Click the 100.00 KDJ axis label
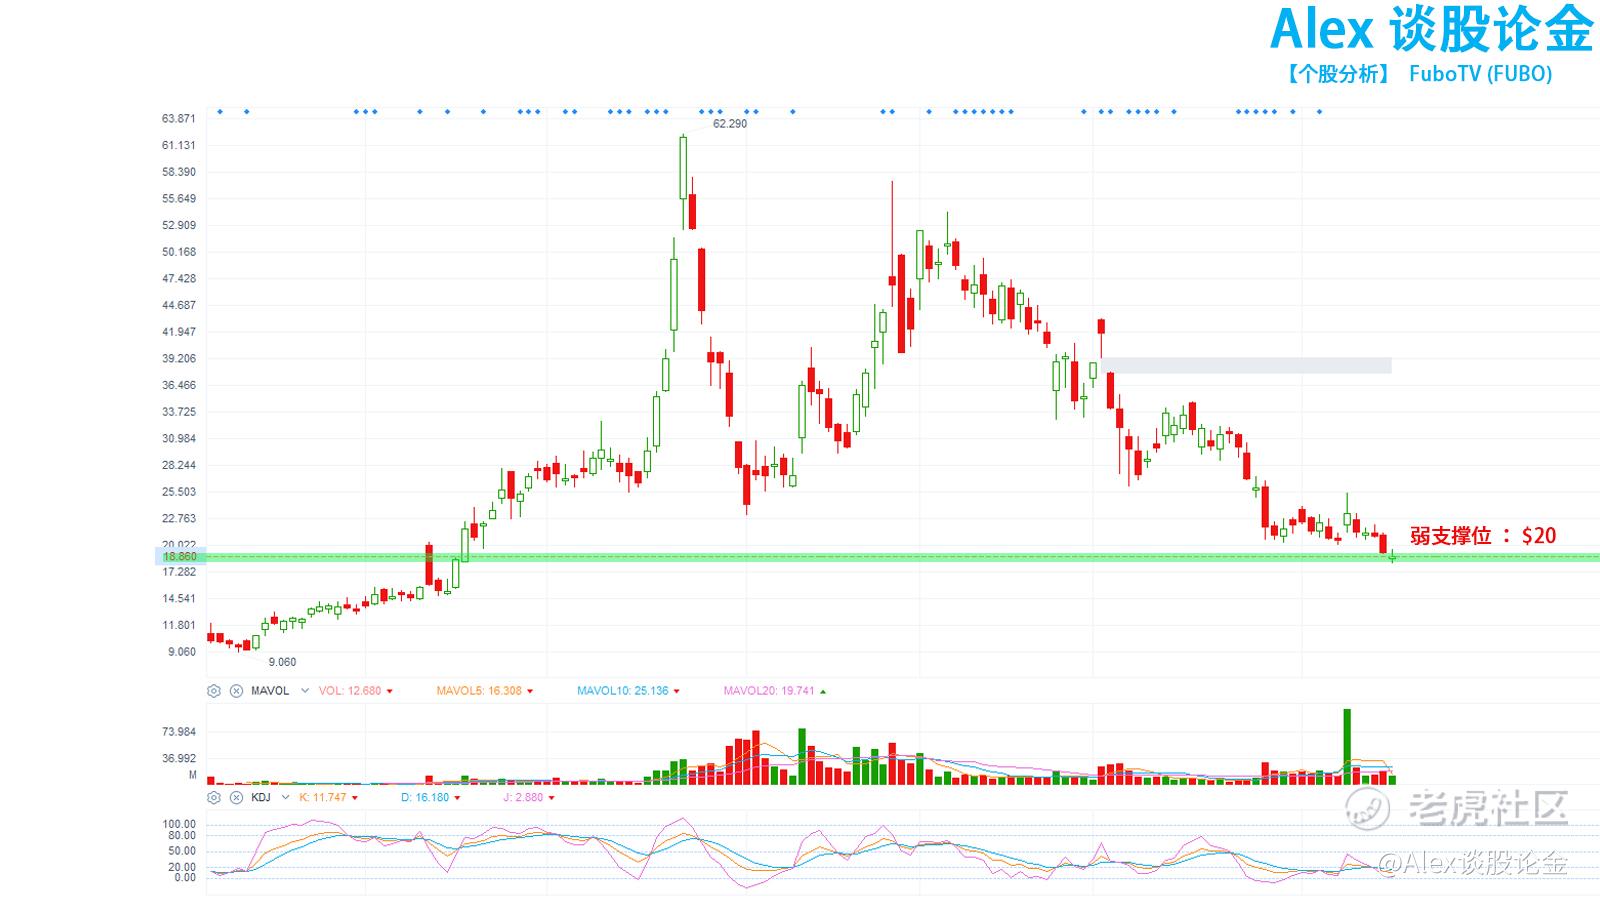This screenshot has height=900, width=1600. click(181, 825)
